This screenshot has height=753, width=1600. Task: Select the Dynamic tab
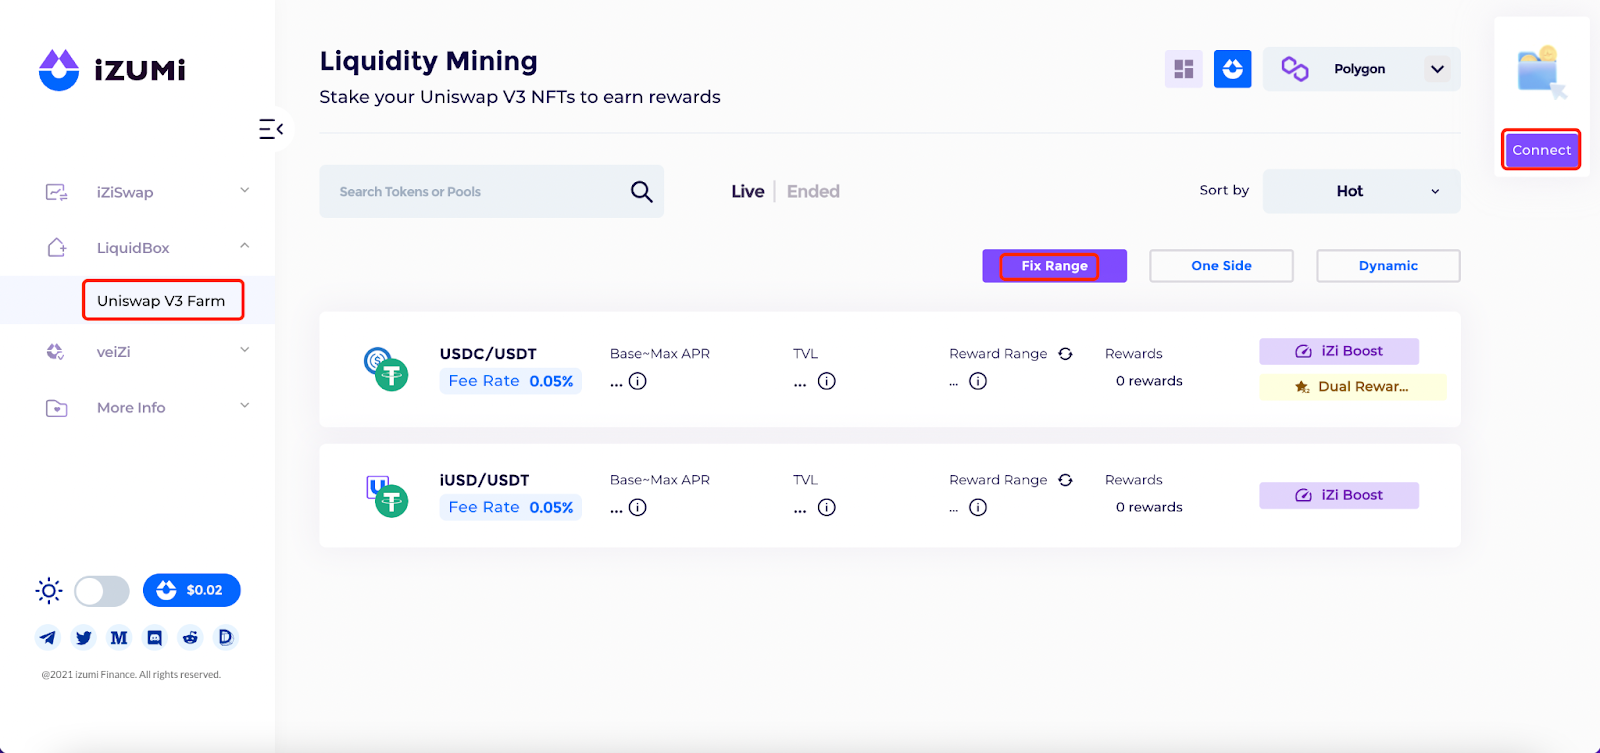(1388, 266)
